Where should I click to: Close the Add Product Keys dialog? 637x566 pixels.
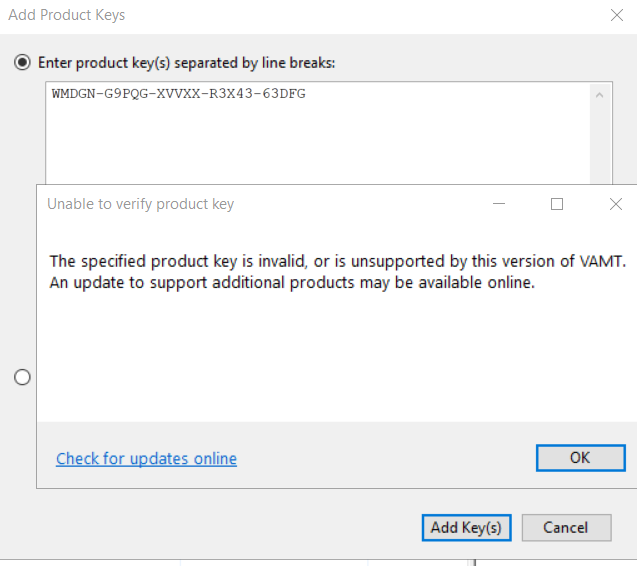[x=617, y=15]
